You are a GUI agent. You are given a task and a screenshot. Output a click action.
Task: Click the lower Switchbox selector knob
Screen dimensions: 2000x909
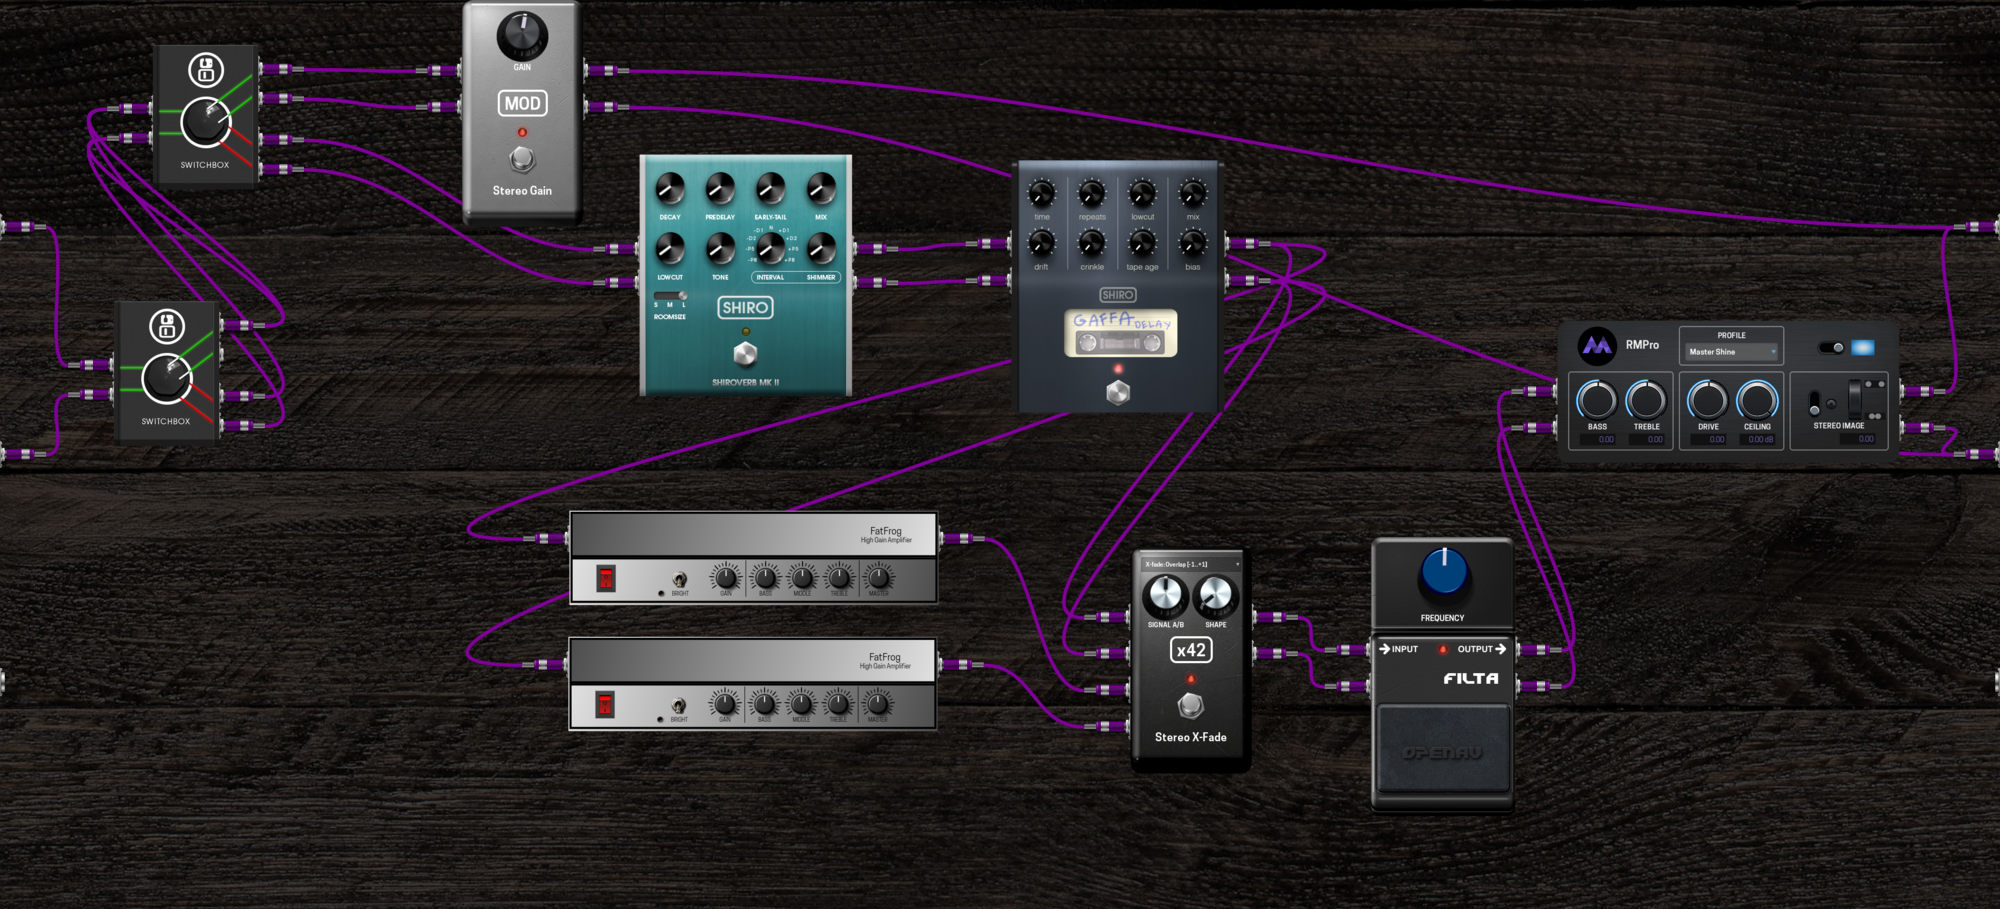click(x=167, y=378)
